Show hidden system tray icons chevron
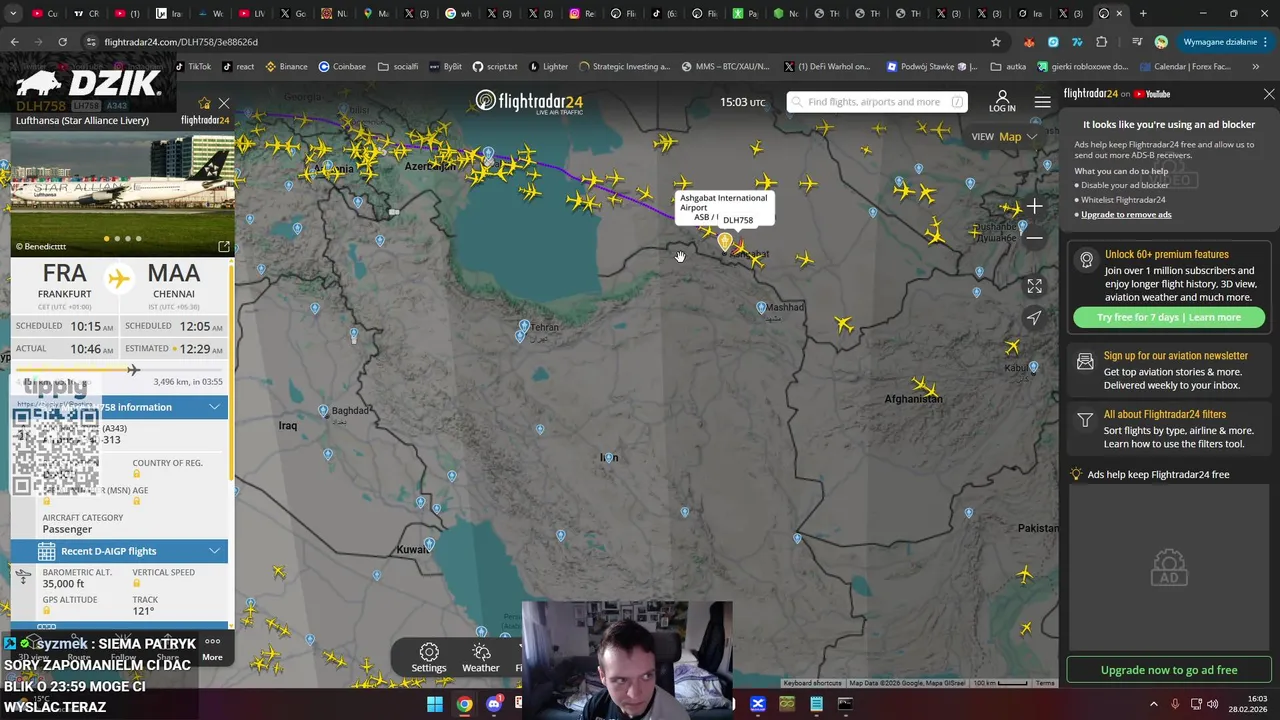This screenshot has width=1280, height=720. pyautogui.click(x=1153, y=704)
